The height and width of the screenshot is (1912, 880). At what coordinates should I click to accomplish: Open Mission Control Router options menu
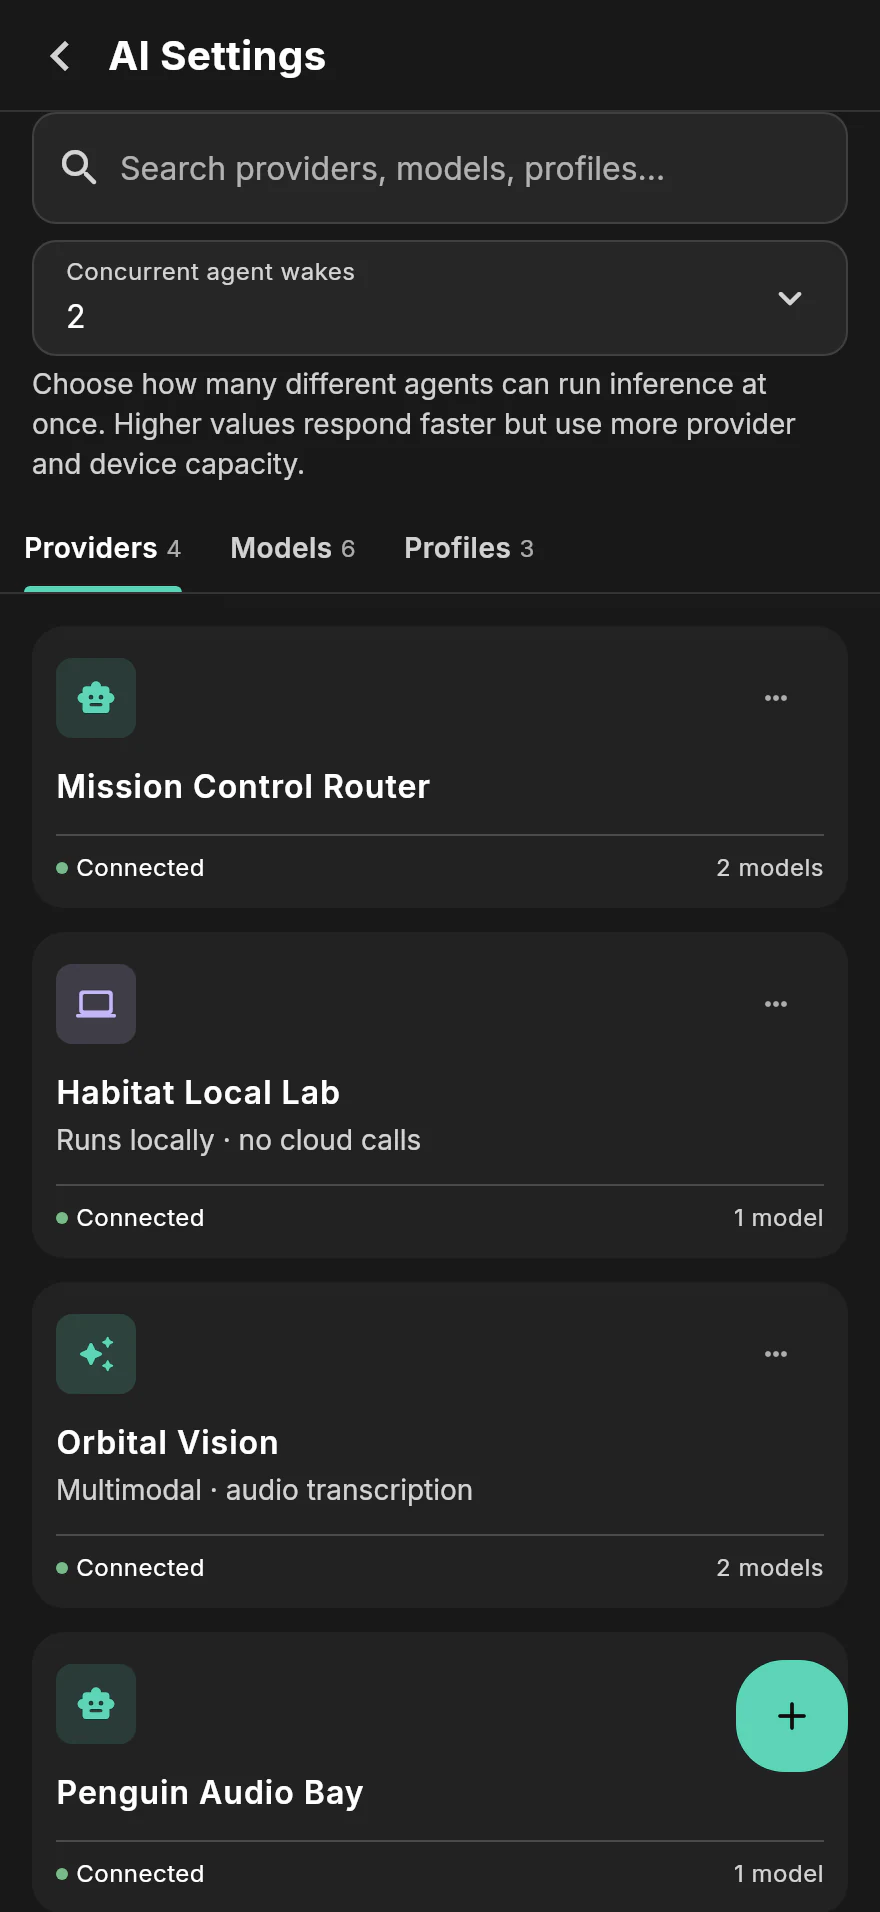click(776, 698)
